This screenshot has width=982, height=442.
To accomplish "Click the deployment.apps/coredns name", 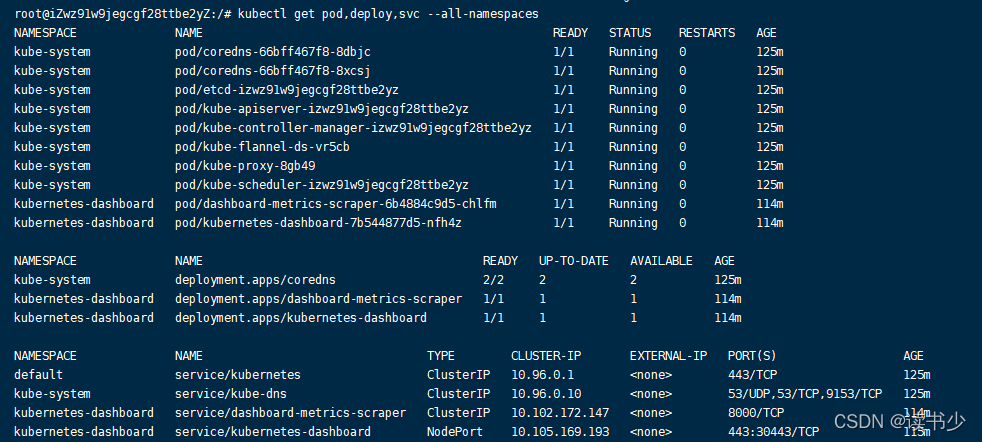I will point(241,280).
